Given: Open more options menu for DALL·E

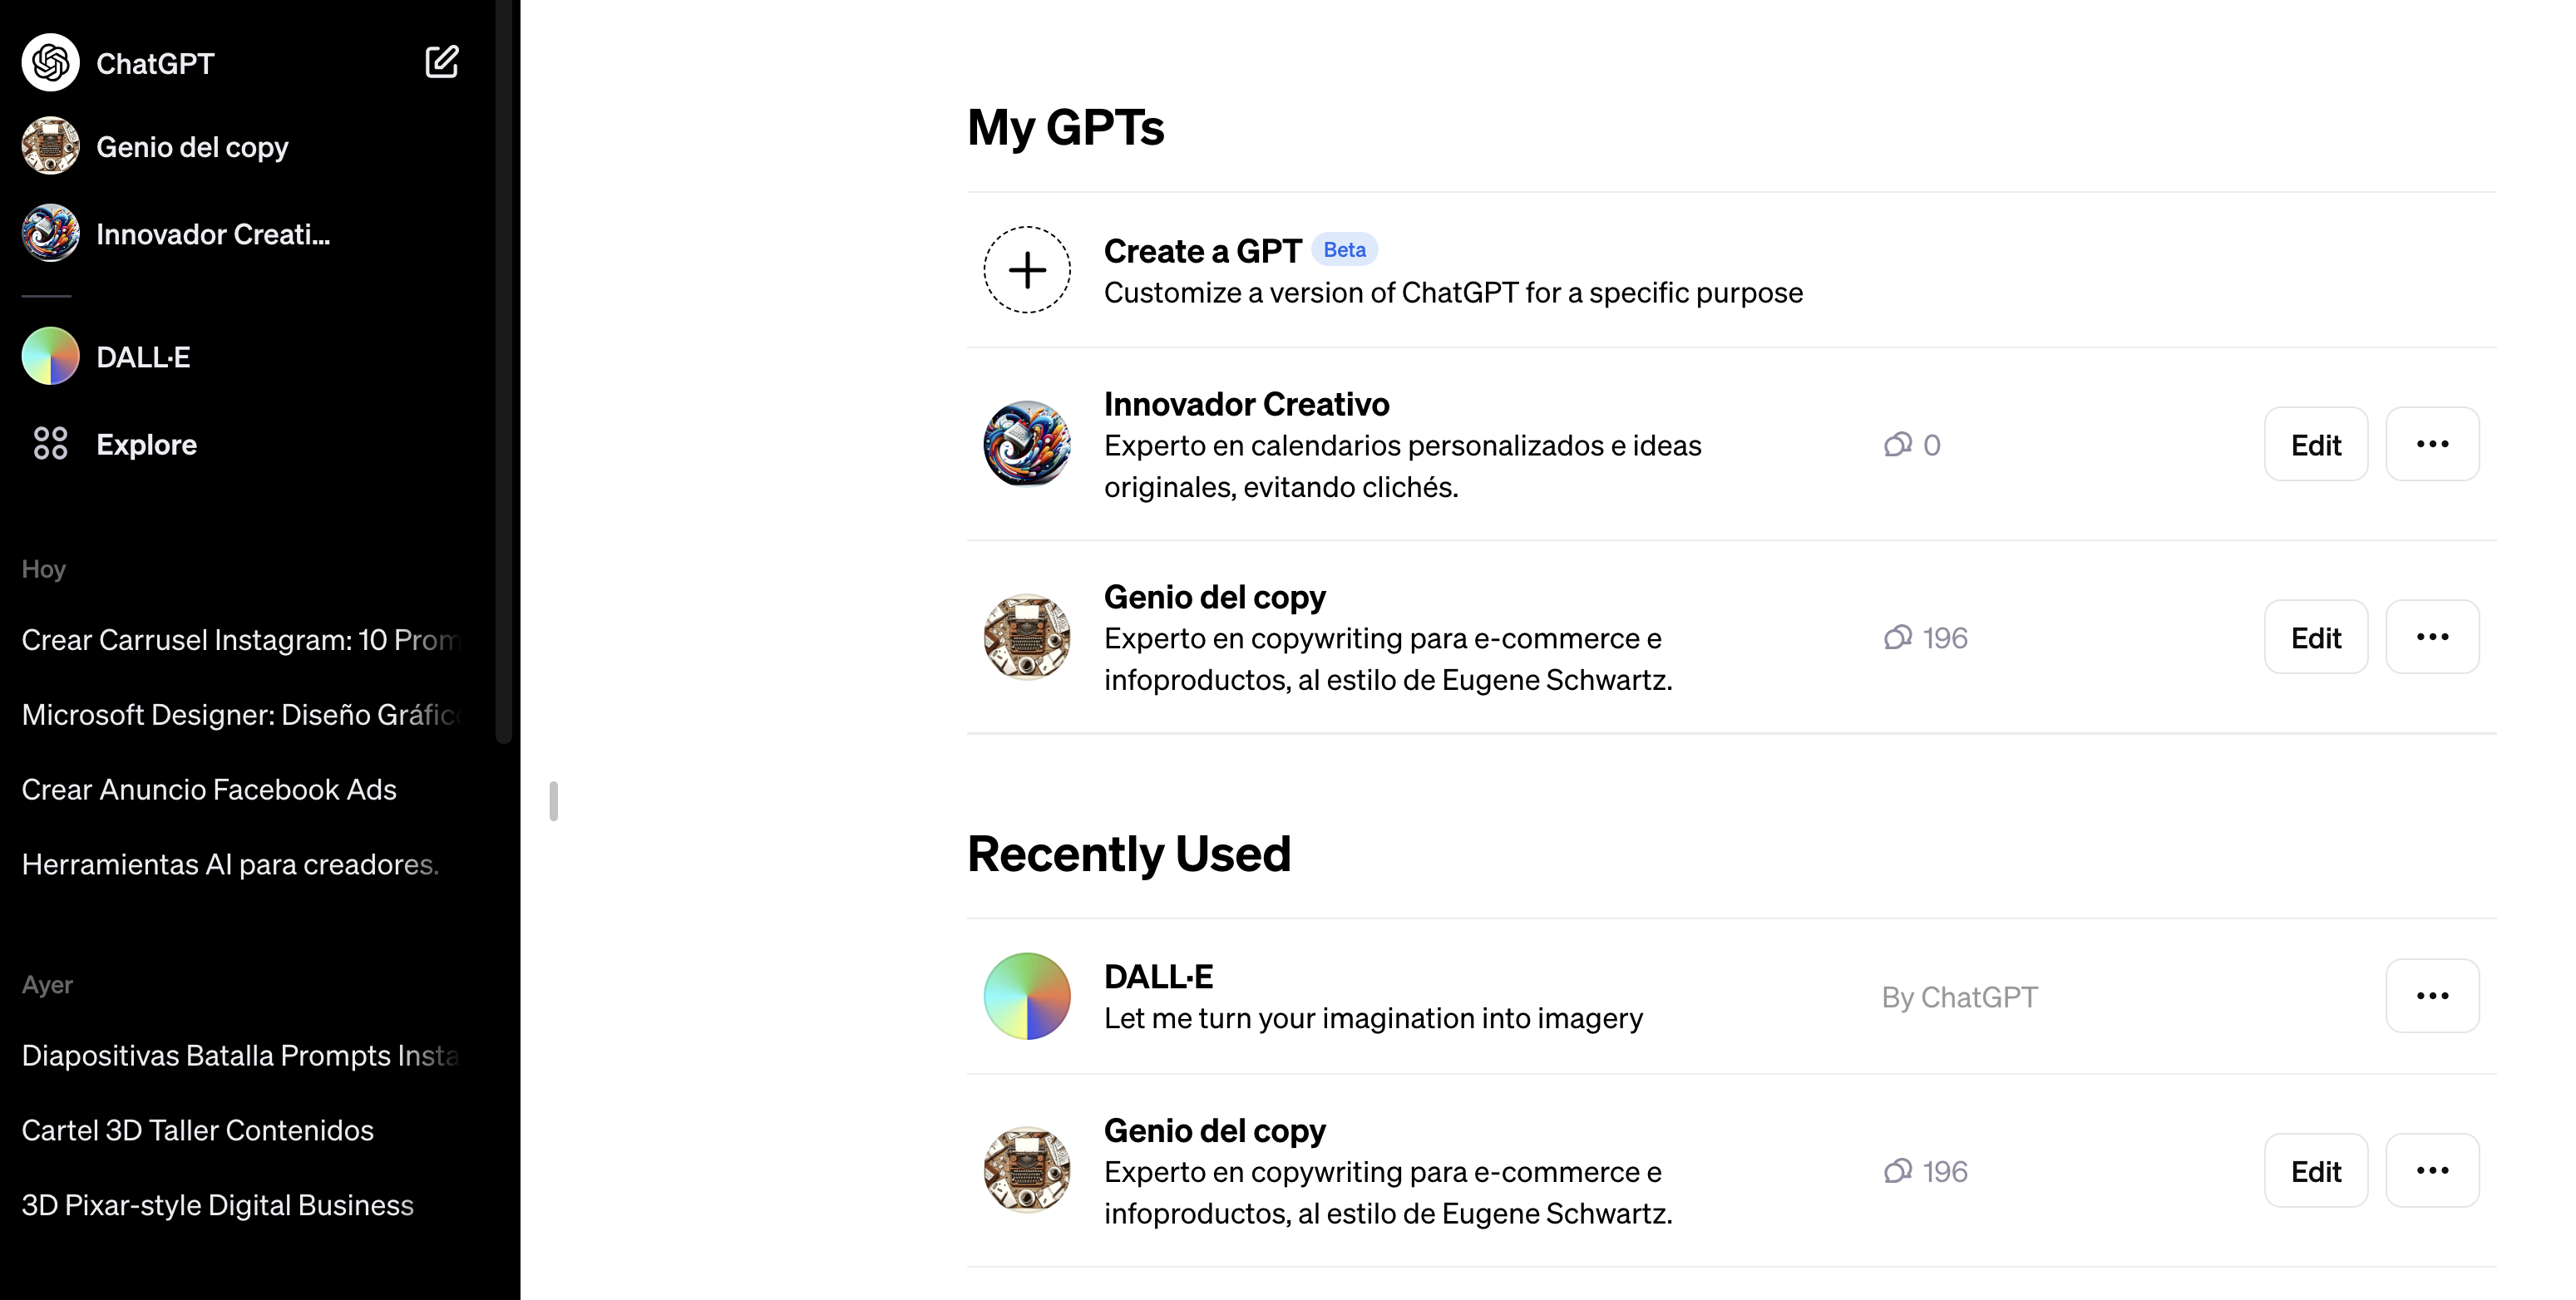Looking at the screenshot, I should coord(2432,996).
